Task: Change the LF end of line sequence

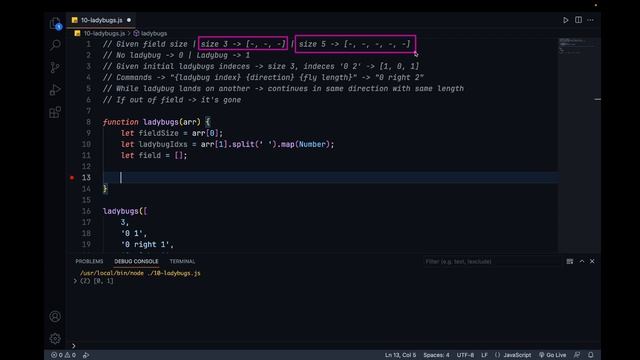Action: [x=484, y=355]
